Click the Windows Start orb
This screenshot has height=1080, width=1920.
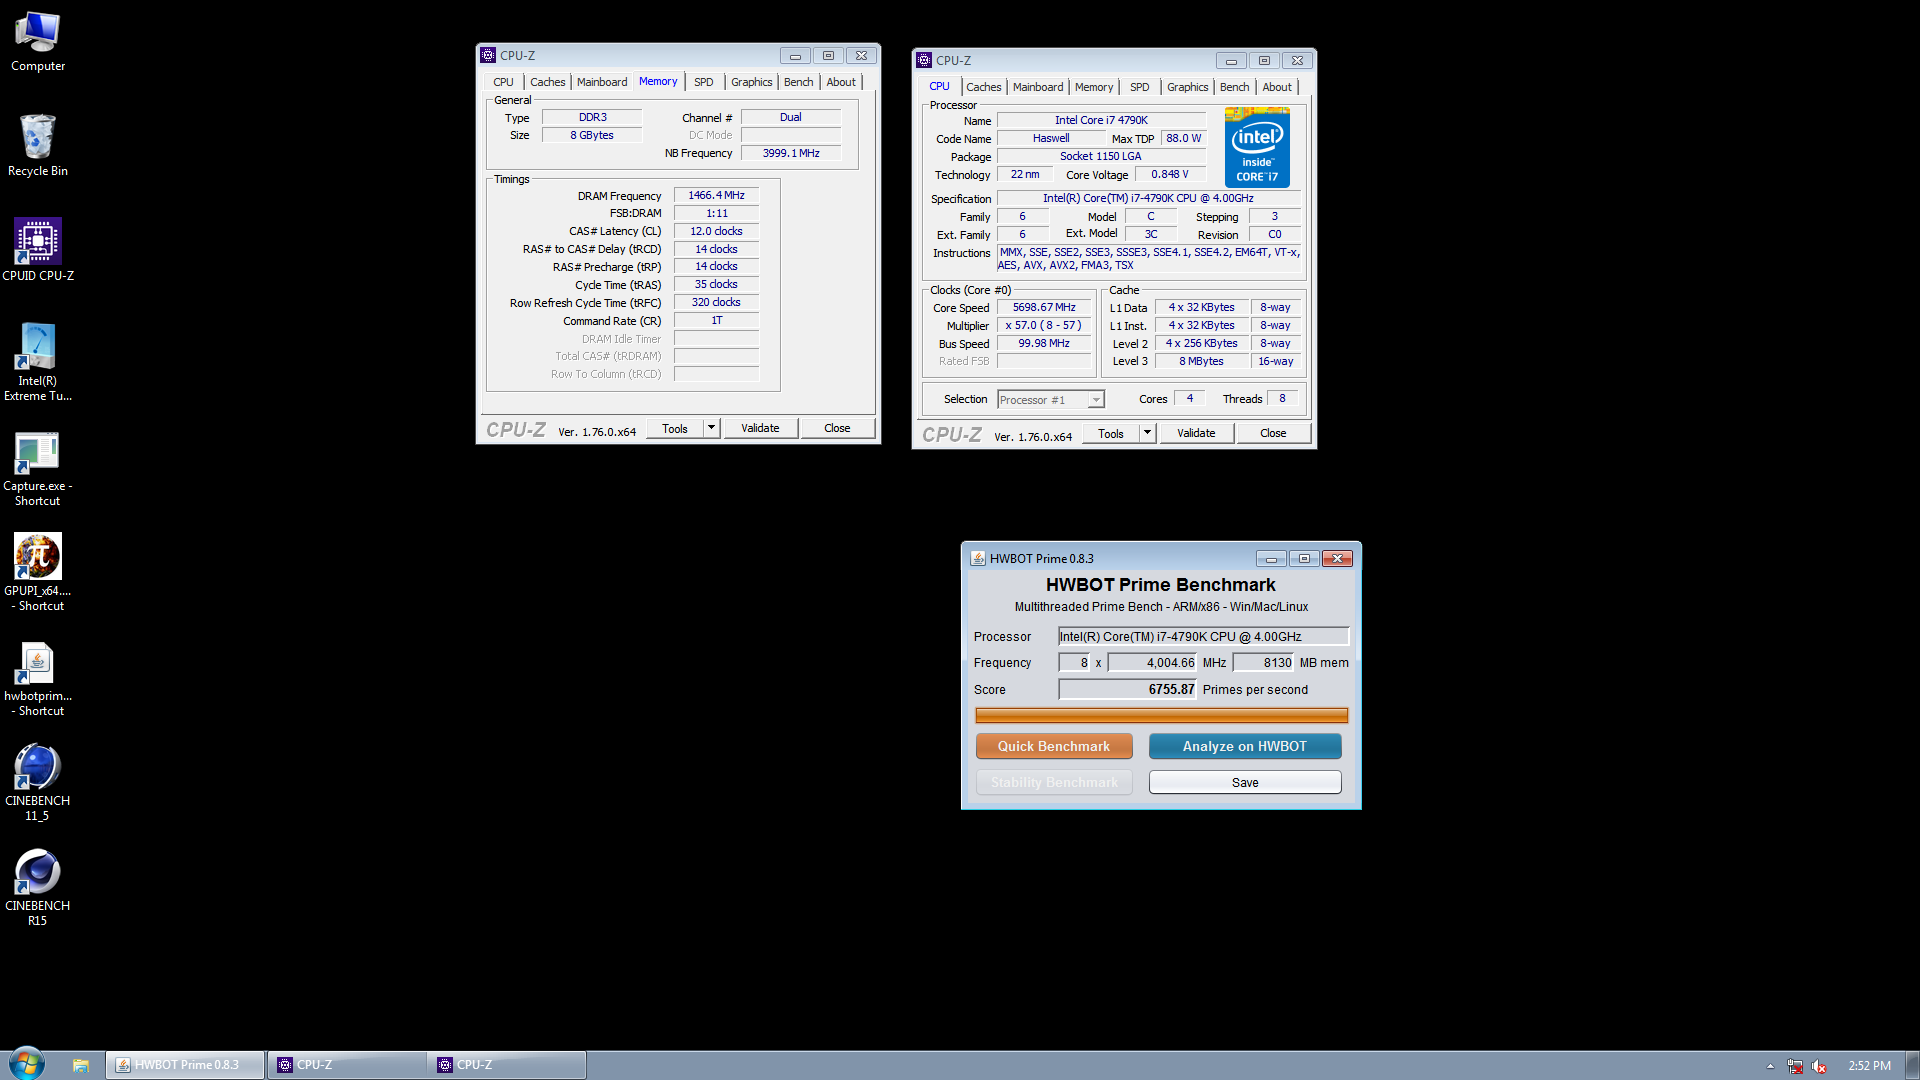tap(27, 1064)
